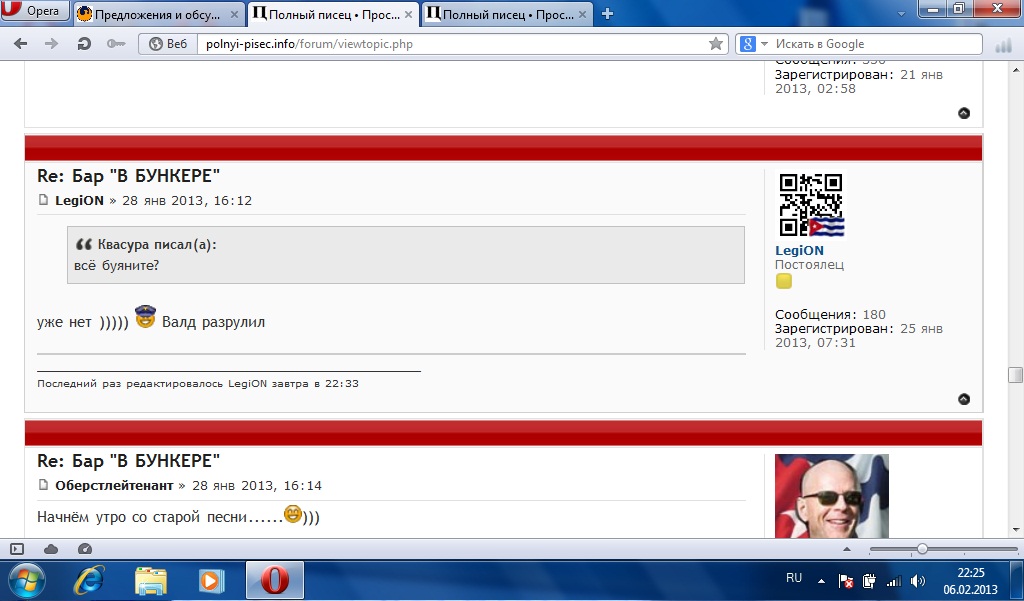Image resolution: width=1024 pixels, height=601 pixels.
Task: Switch the RU input language indicator
Action: tap(794, 578)
